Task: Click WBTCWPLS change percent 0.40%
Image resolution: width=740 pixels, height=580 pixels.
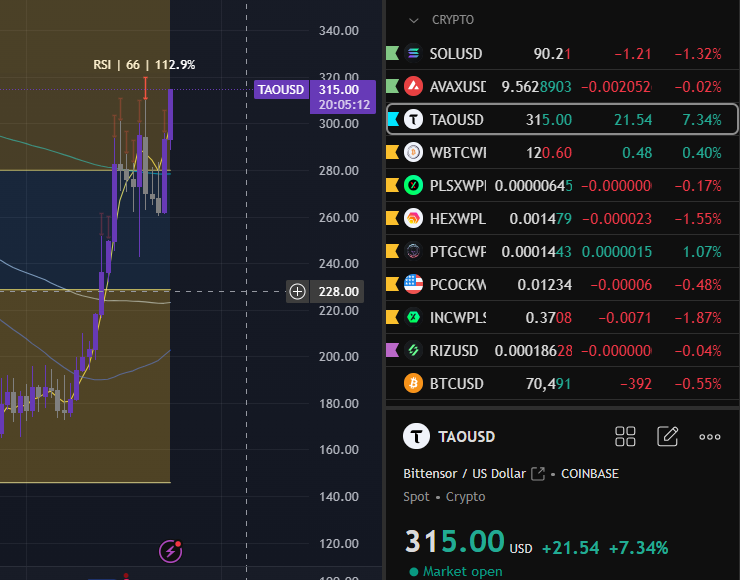Action: click(702, 153)
